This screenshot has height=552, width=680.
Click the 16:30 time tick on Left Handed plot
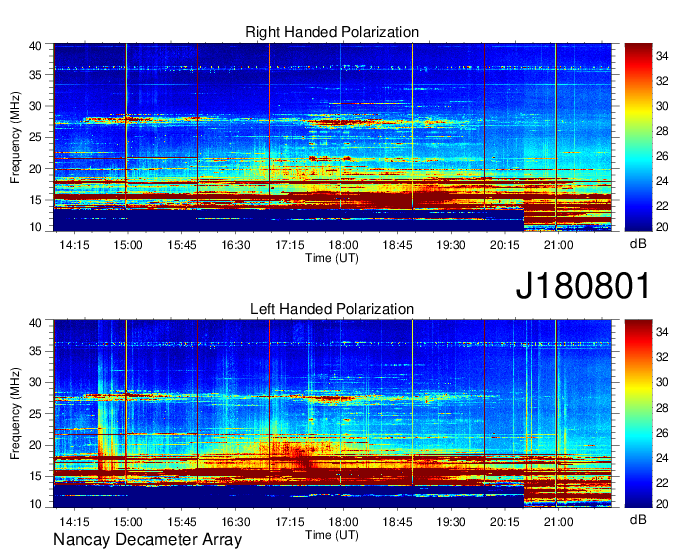pyautogui.click(x=236, y=522)
